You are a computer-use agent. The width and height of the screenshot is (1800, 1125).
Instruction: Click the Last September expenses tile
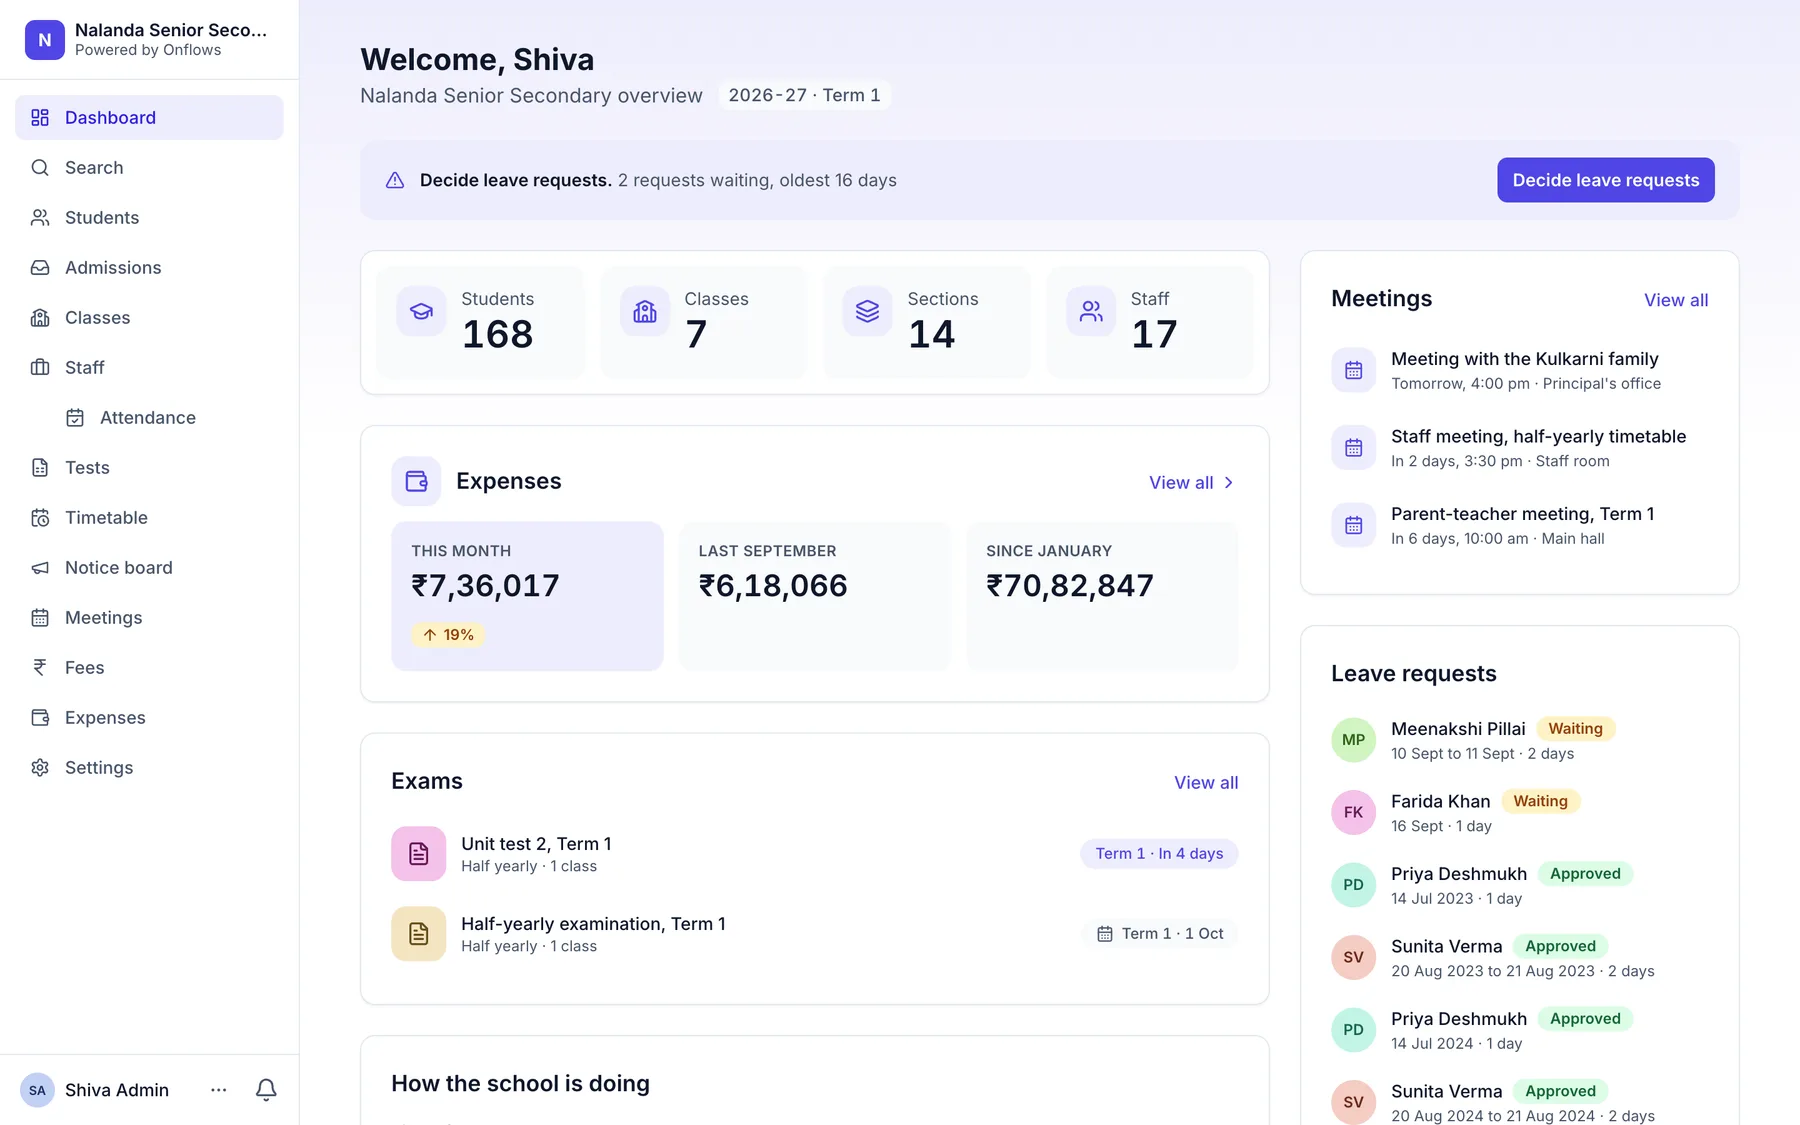[x=814, y=595]
